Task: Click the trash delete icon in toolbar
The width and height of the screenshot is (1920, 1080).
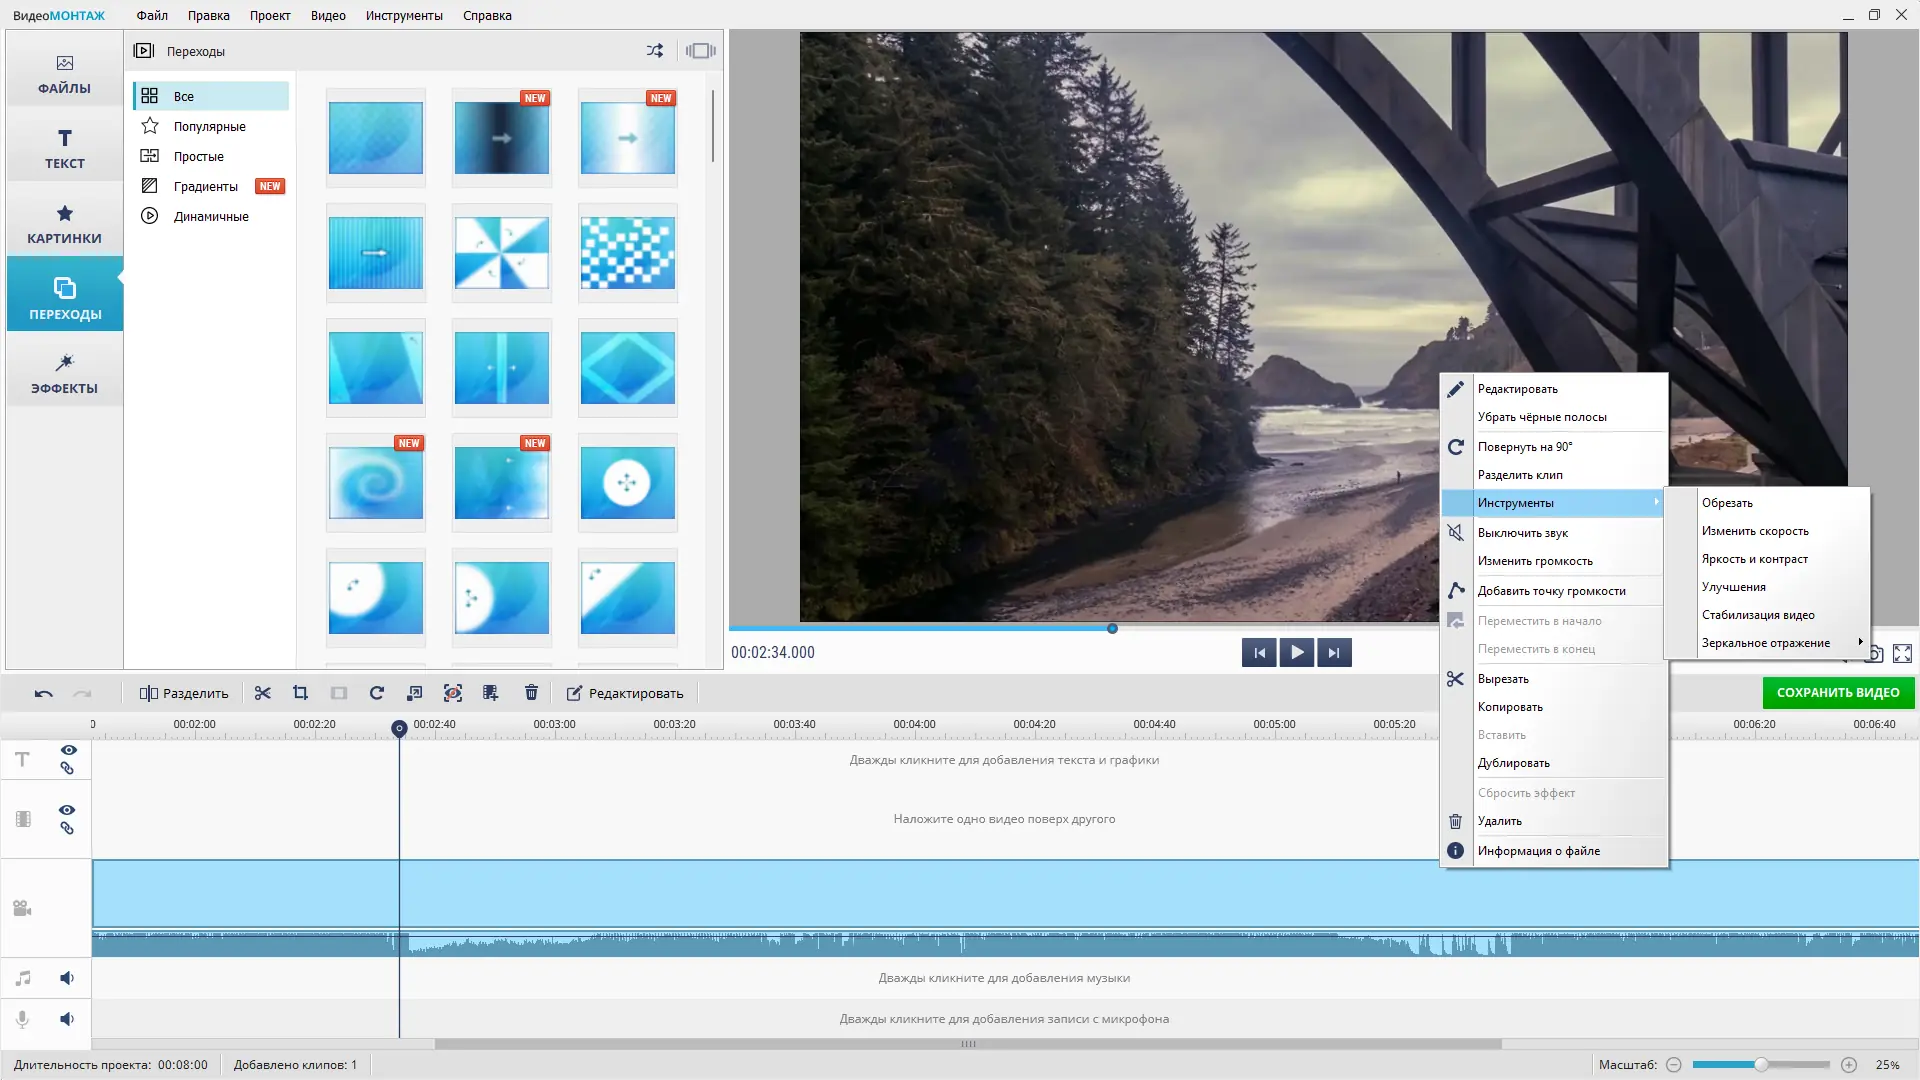Action: point(531,693)
